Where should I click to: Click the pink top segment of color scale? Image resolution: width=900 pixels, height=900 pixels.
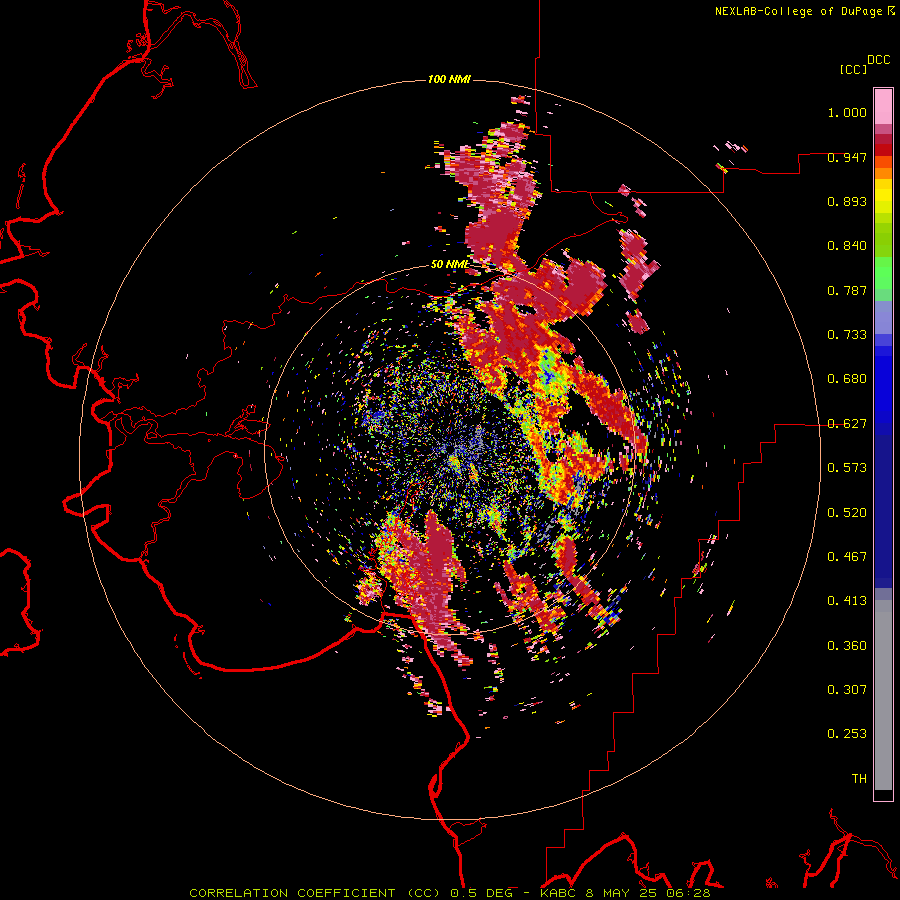click(883, 107)
